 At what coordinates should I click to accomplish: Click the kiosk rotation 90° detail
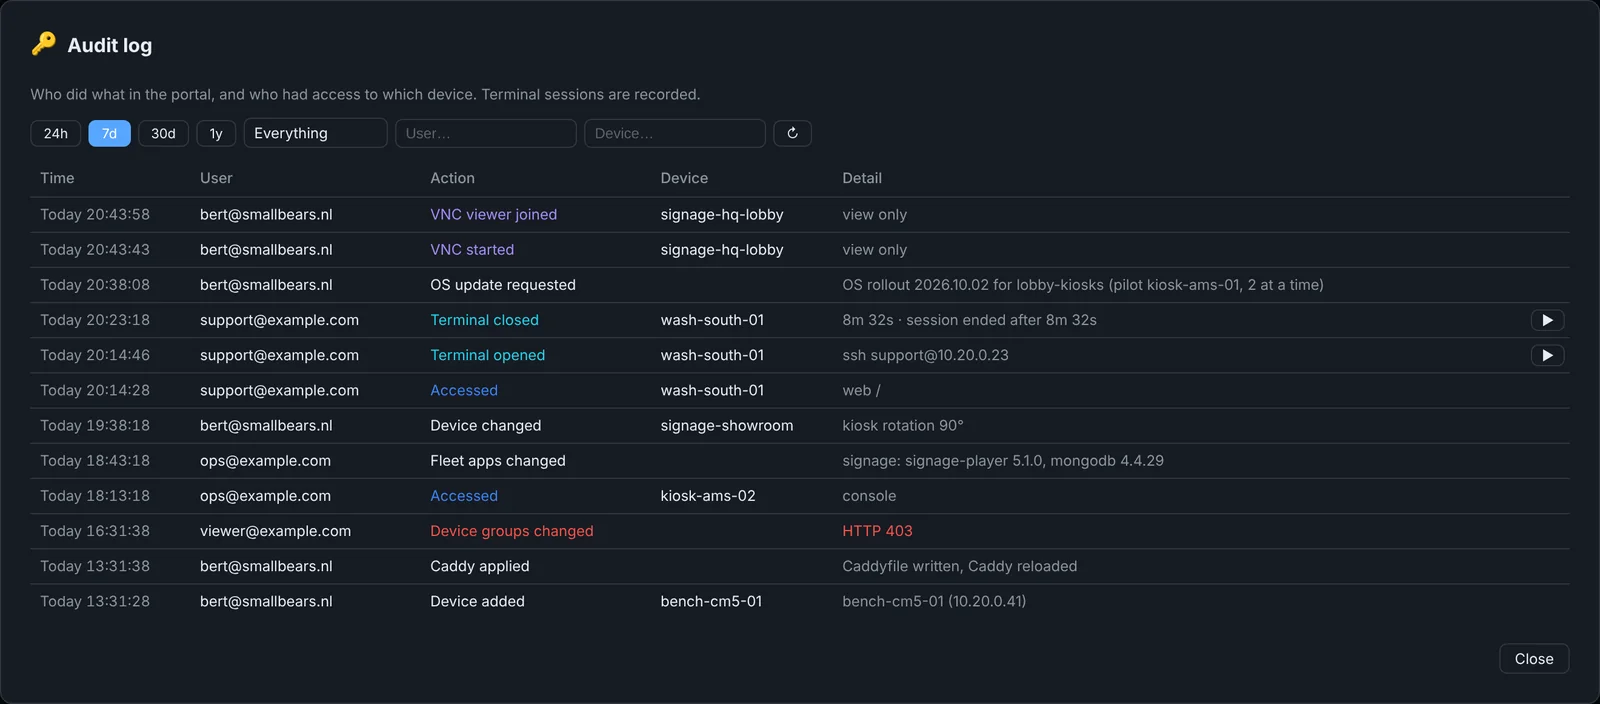pos(903,425)
